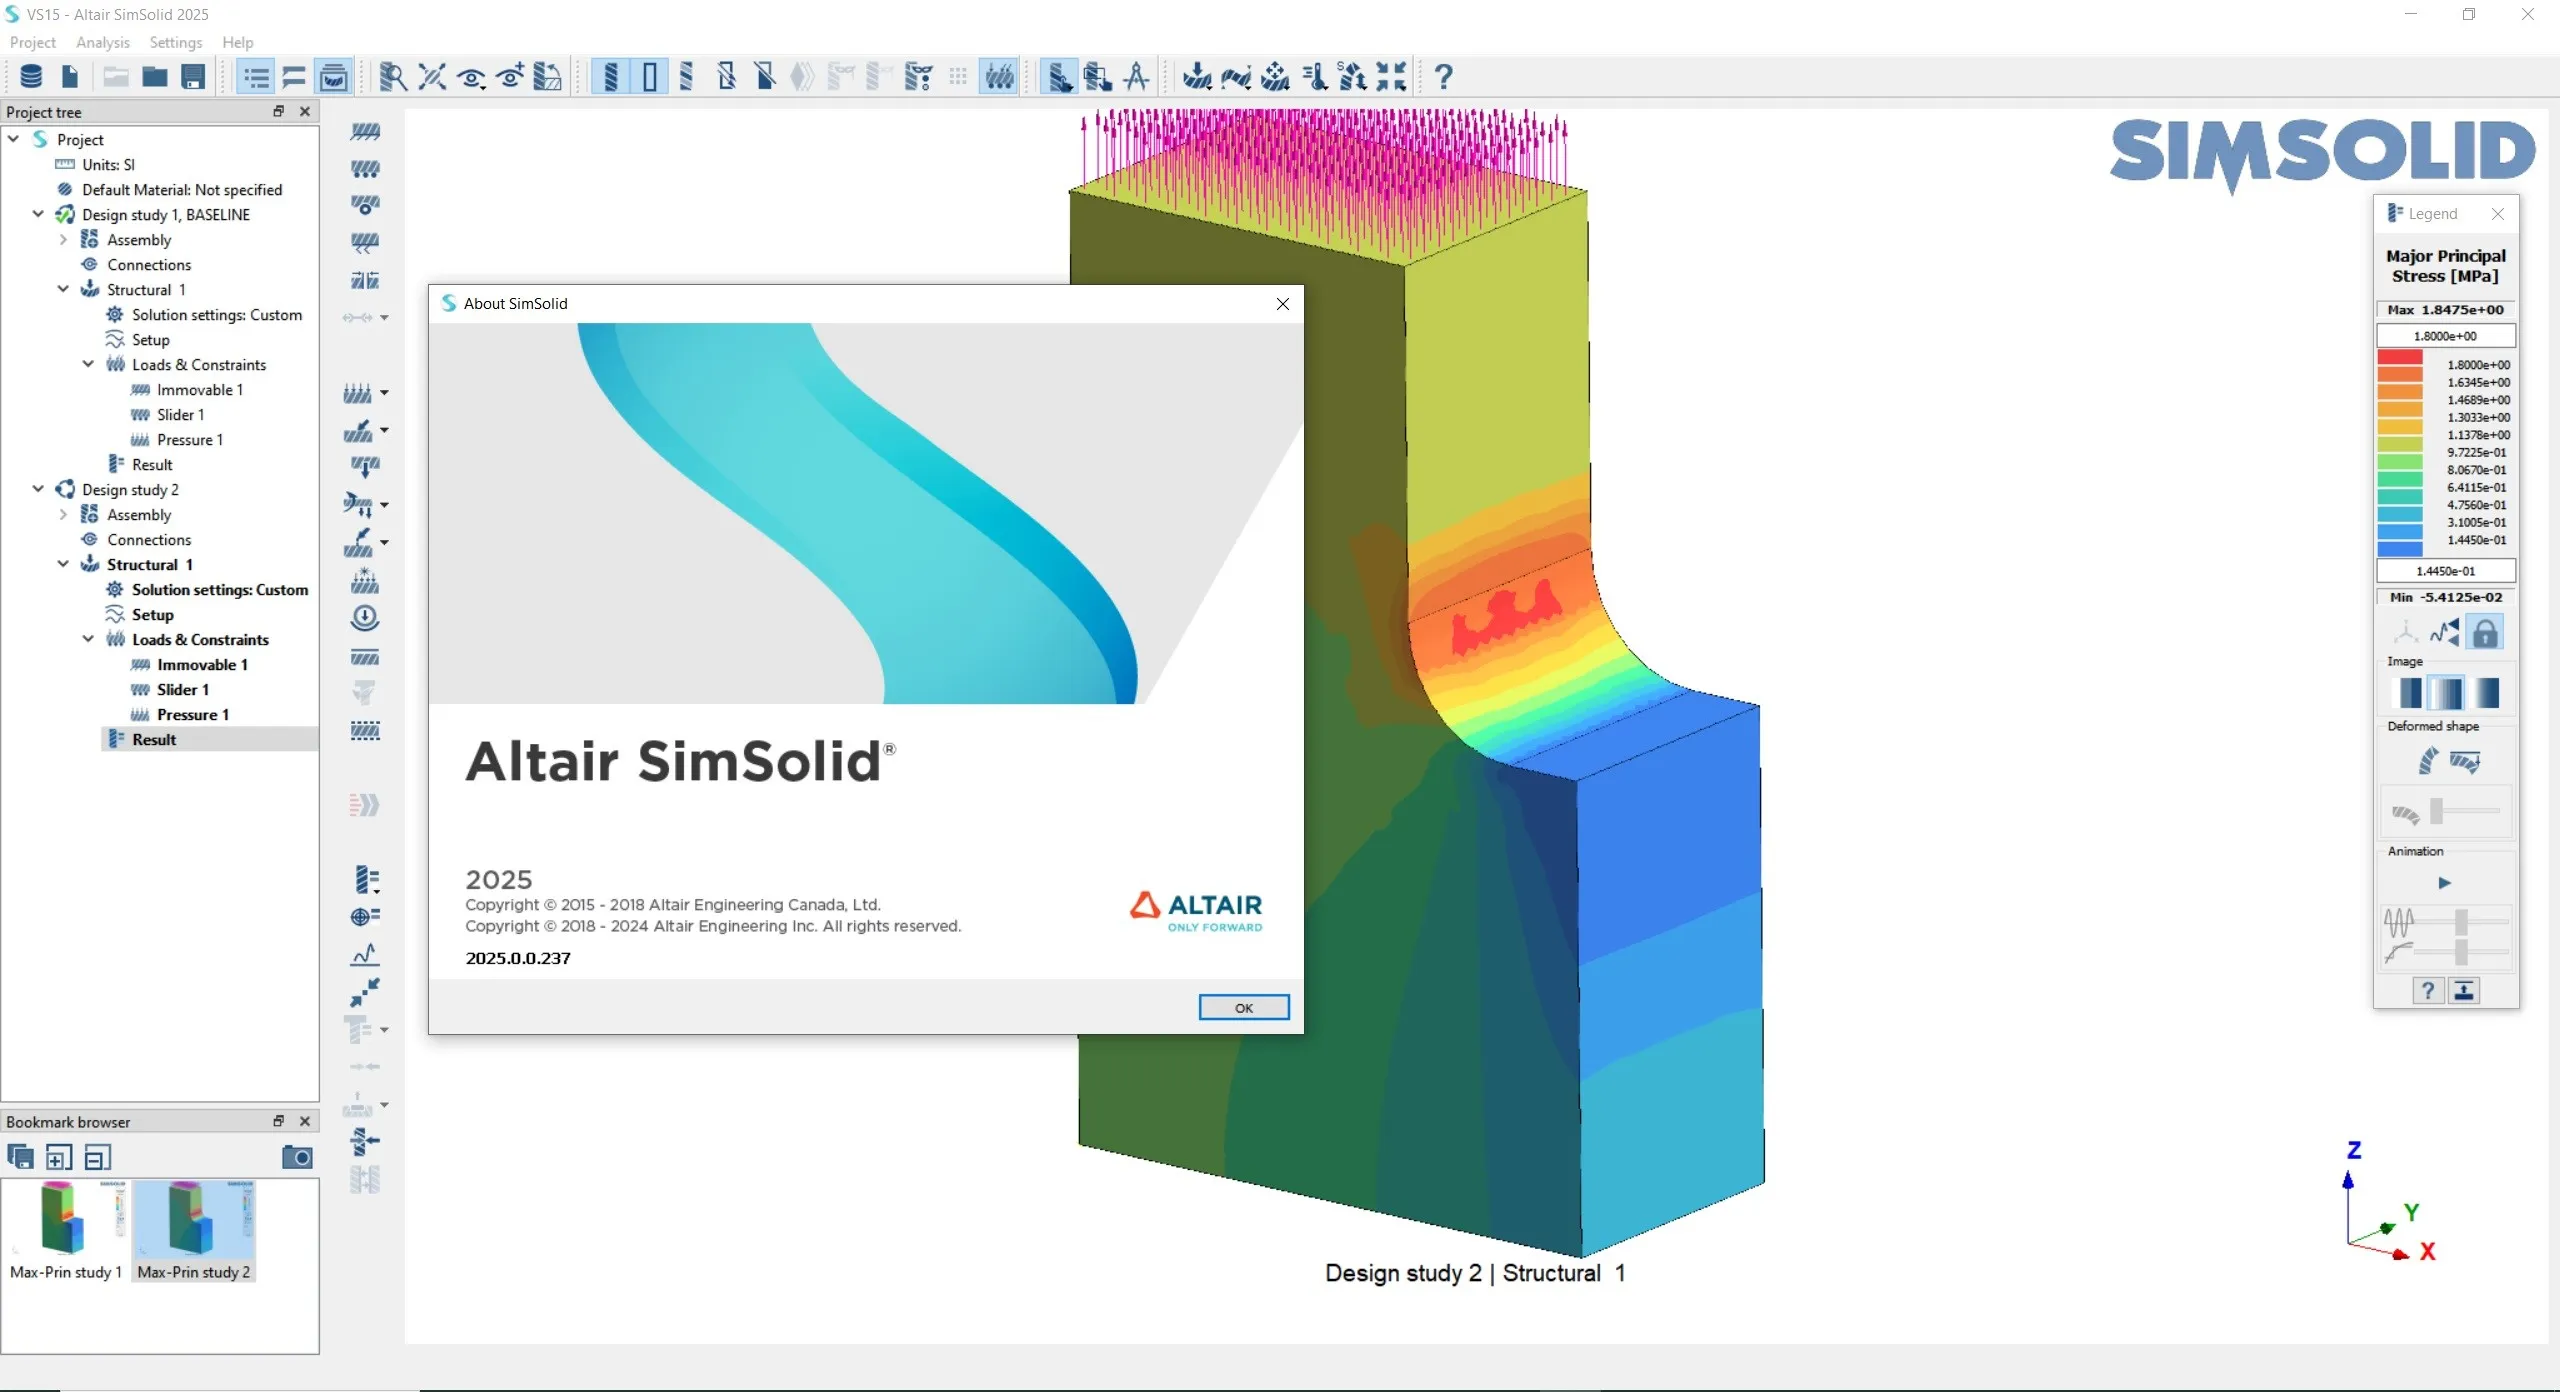Select the middle smooth contour image style
2560x1392 pixels.
(x=2448, y=692)
